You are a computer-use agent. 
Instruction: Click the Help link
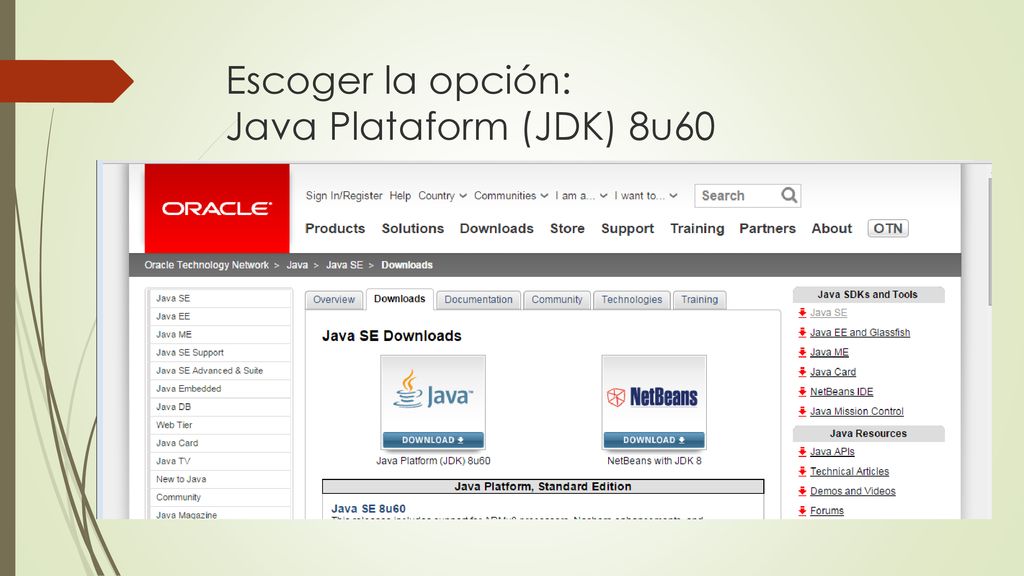coord(400,195)
